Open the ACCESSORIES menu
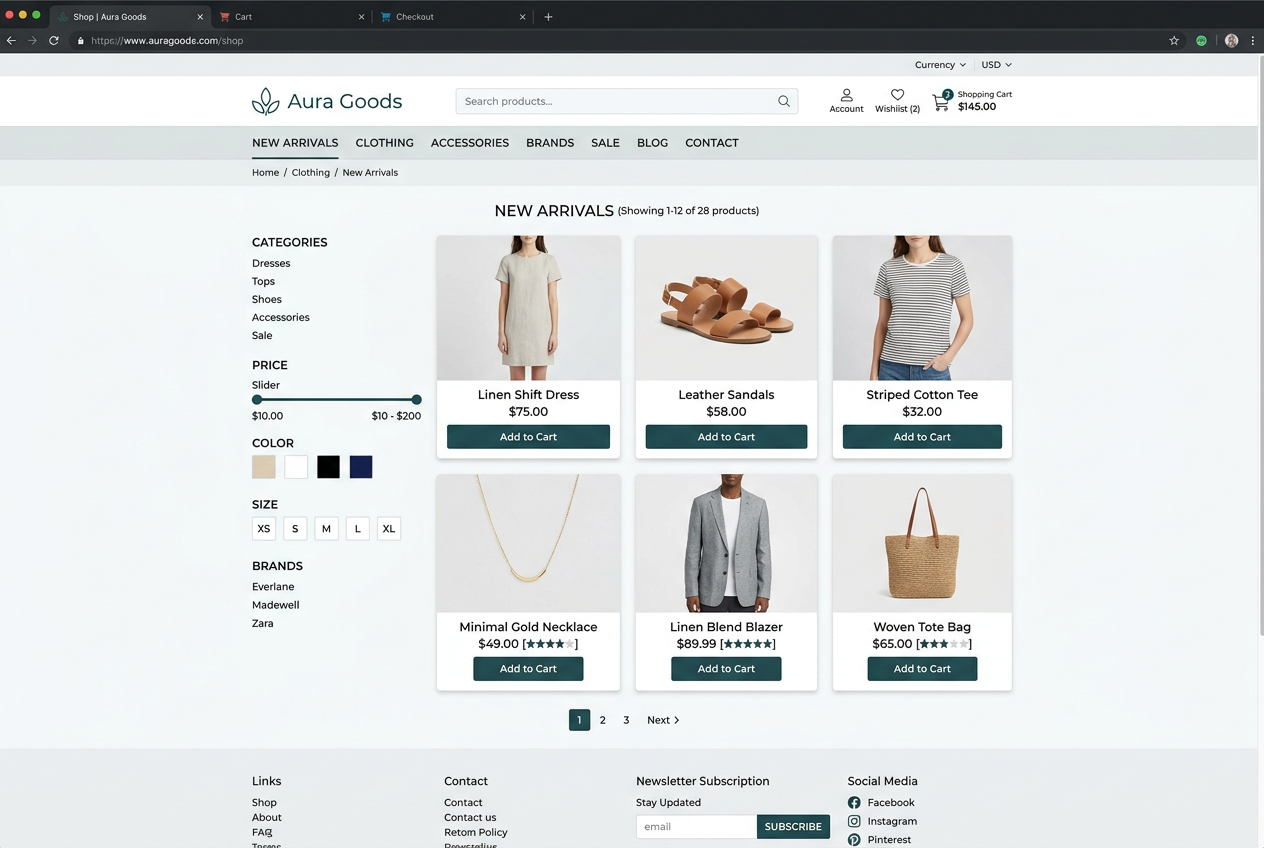 pos(470,143)
